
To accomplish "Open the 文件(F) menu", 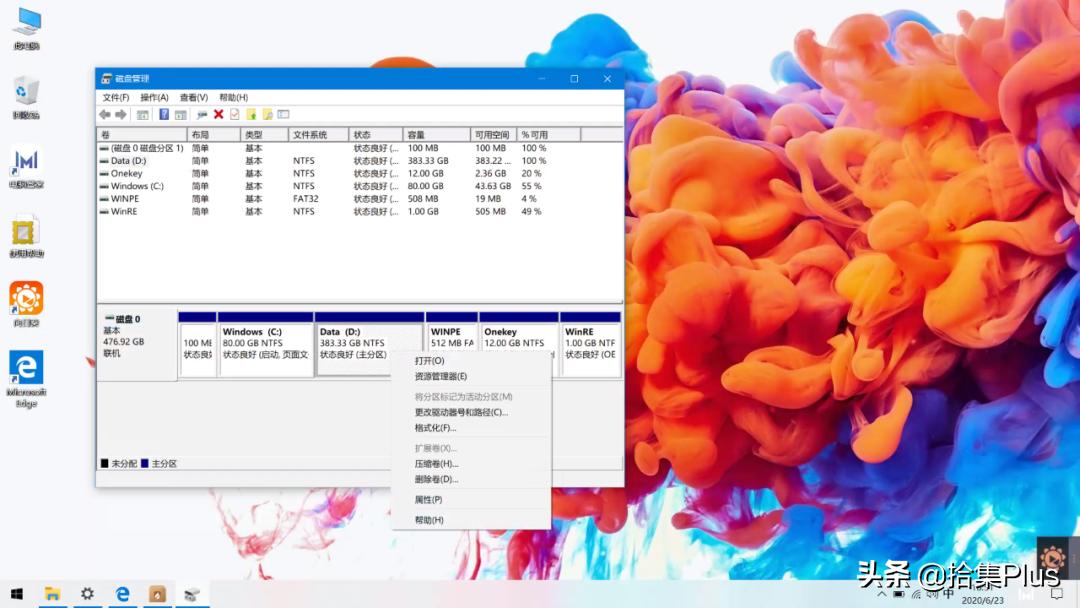I will [116, 98].
